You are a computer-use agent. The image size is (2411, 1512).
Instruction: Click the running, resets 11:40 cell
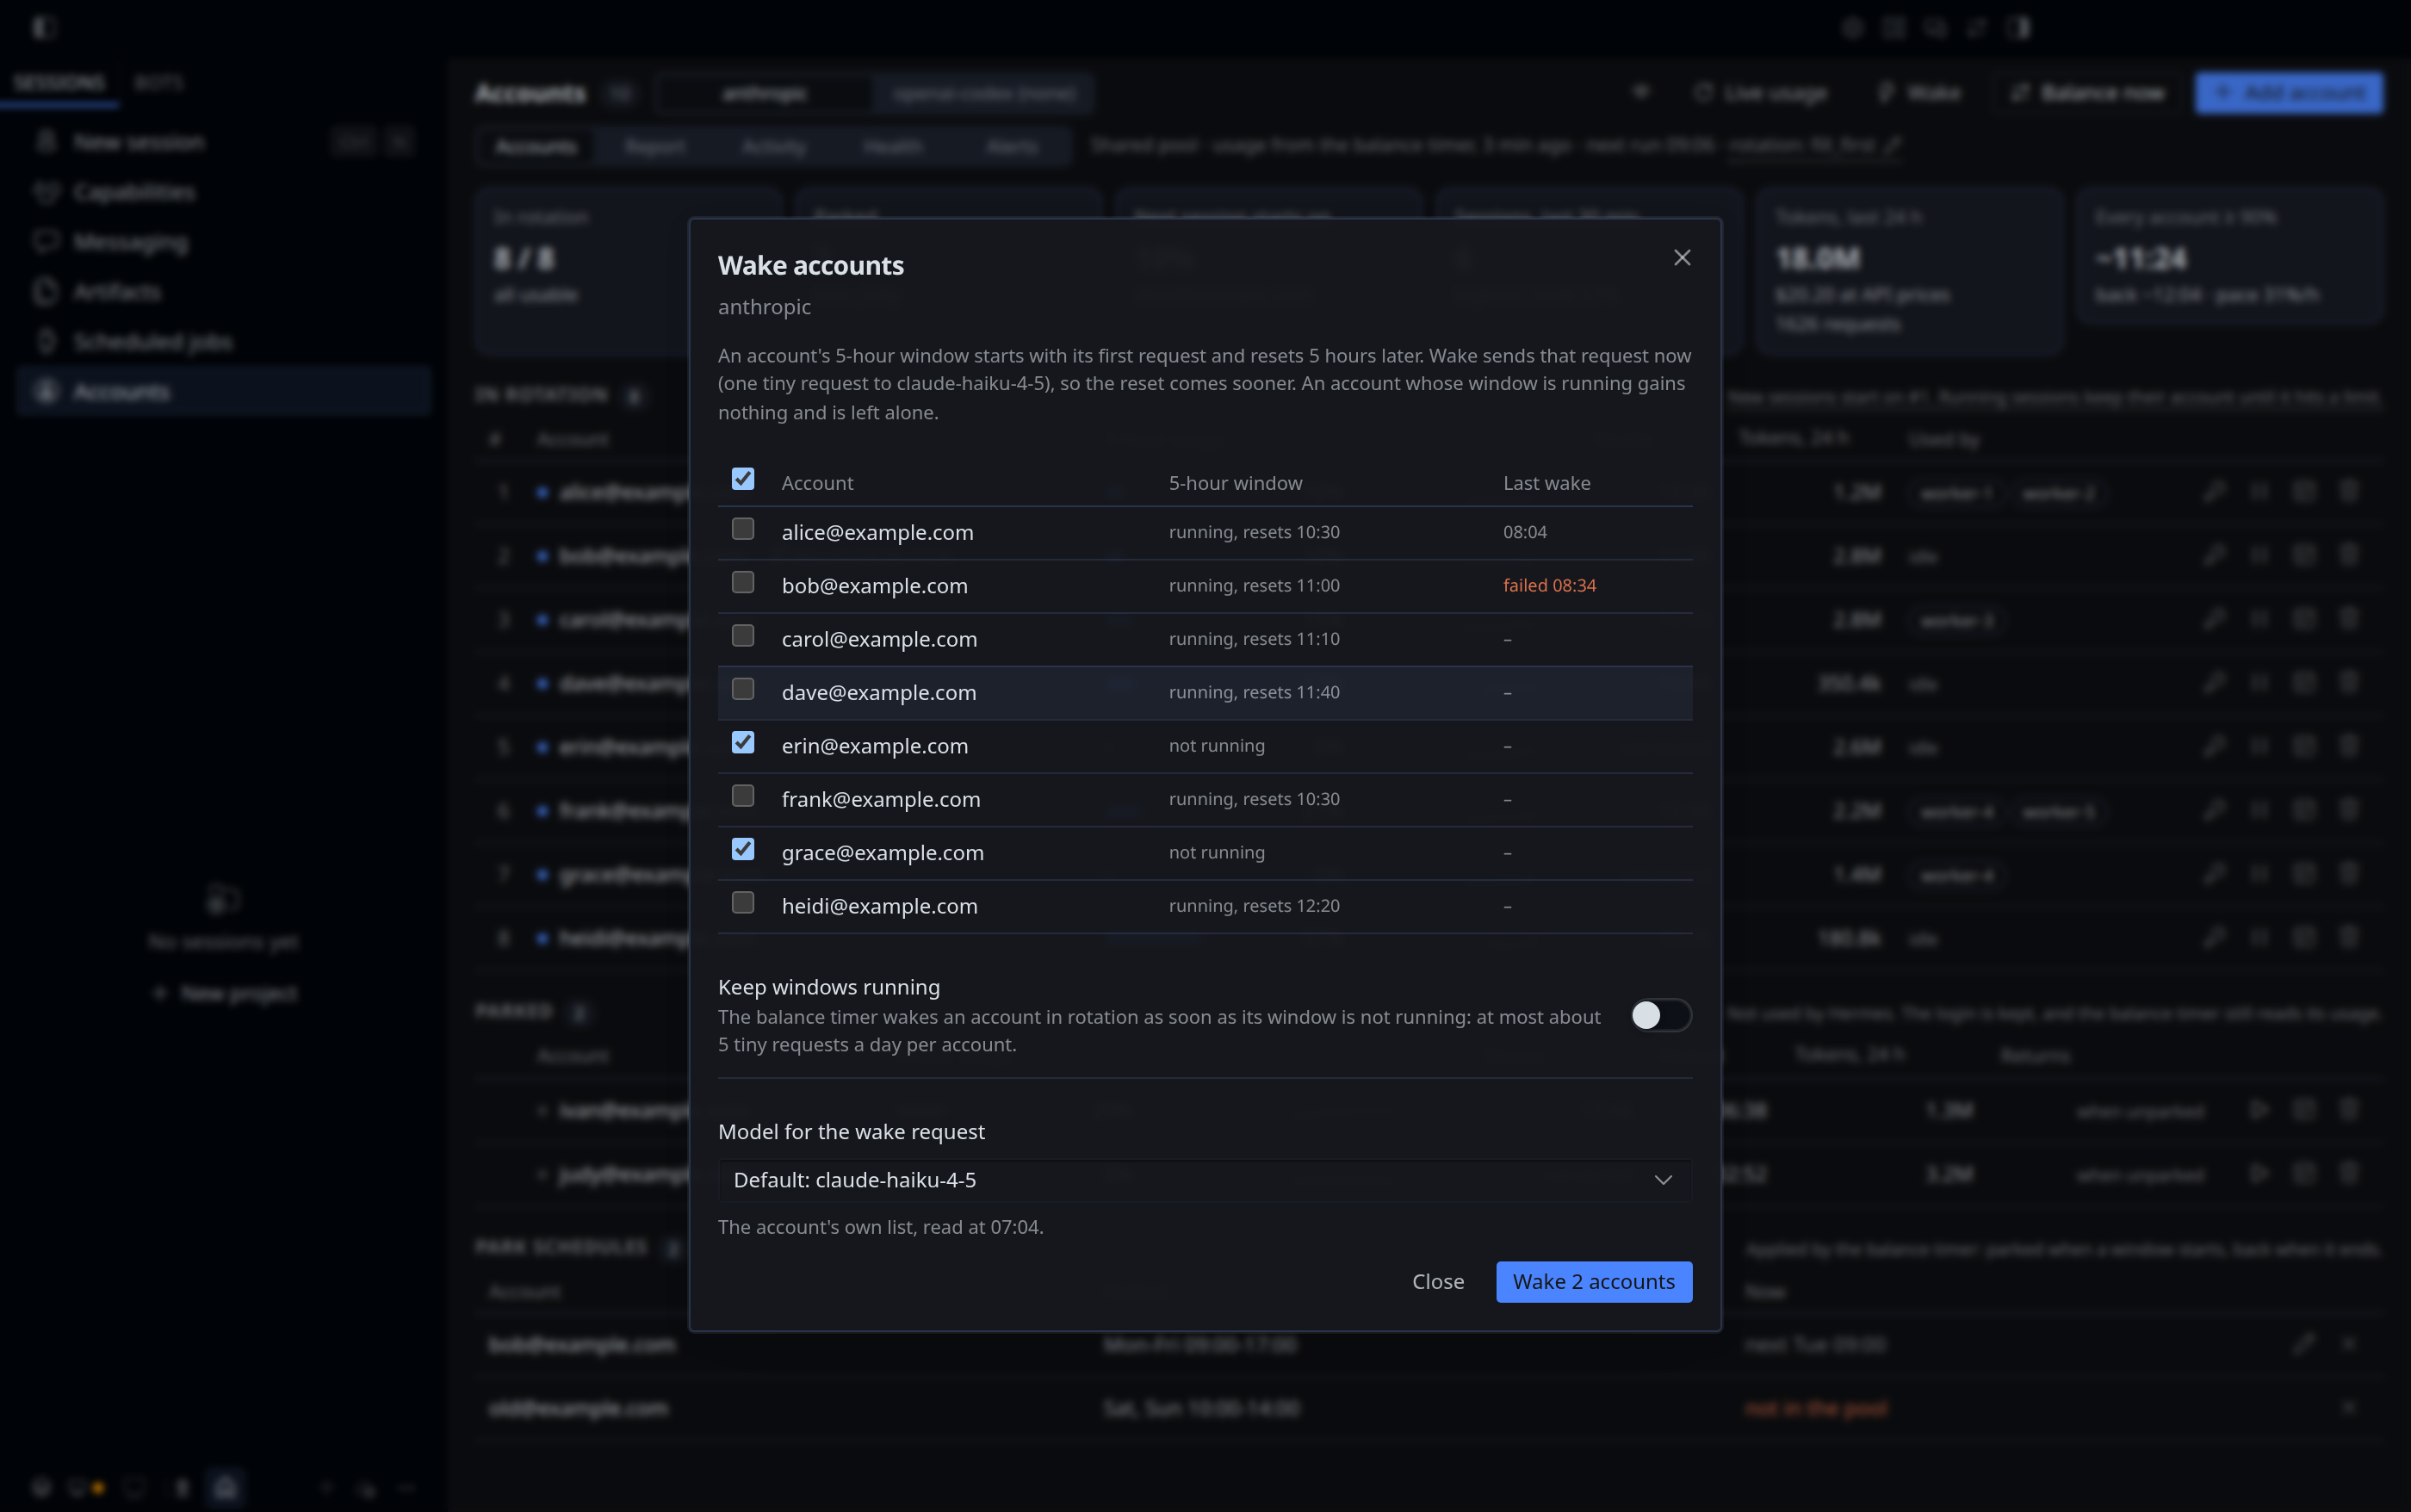click(1254, 692)
